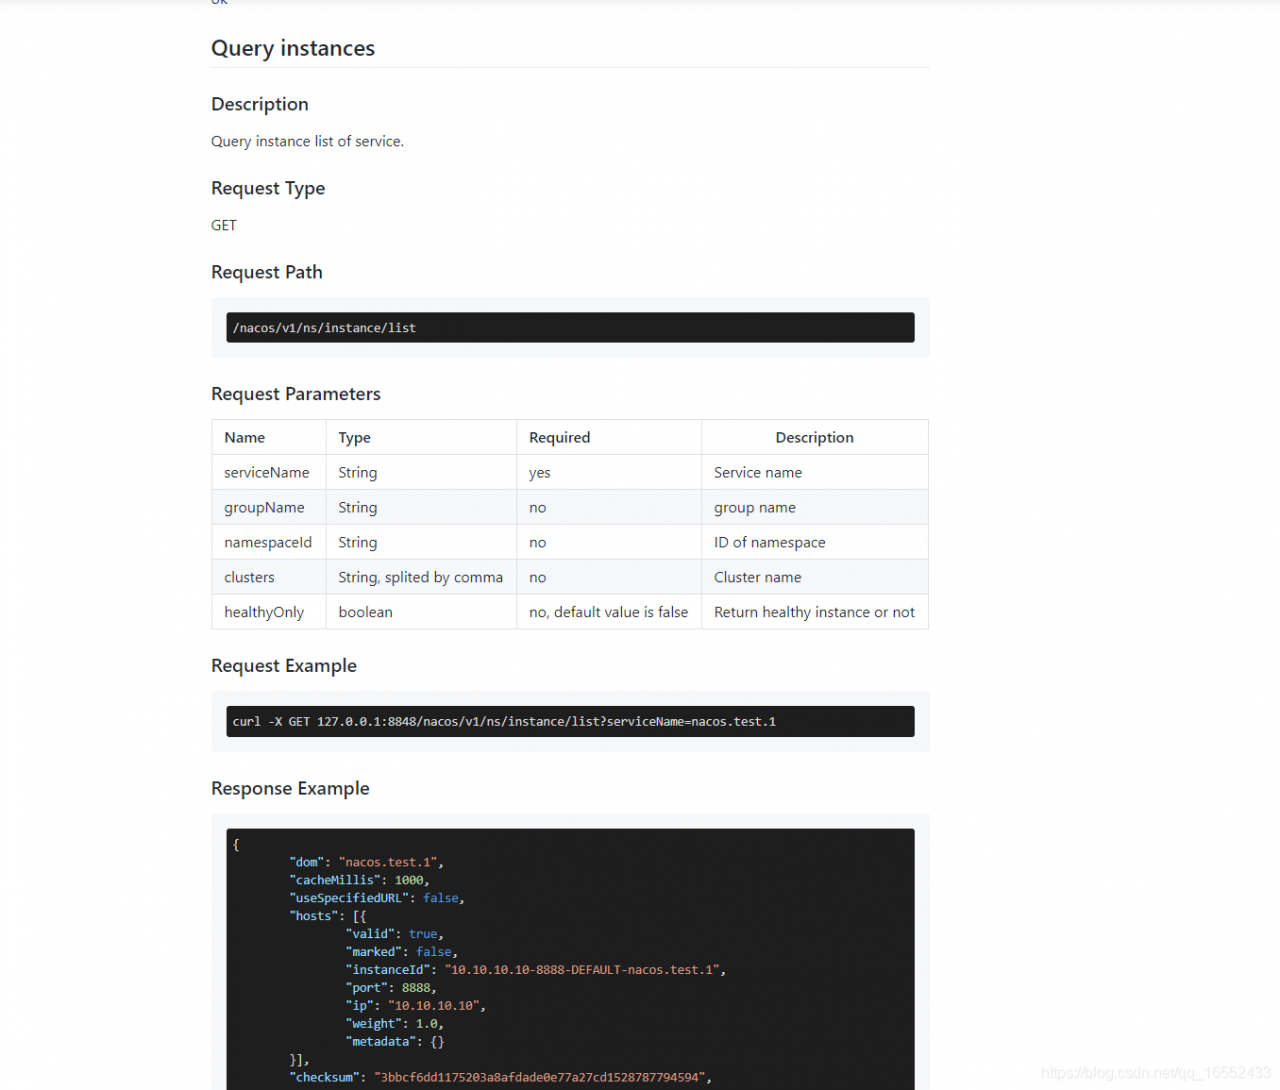Click the curl request example code line
Screen dimensions: 1280x1090
pyautogui.click(x=504, y=722)
